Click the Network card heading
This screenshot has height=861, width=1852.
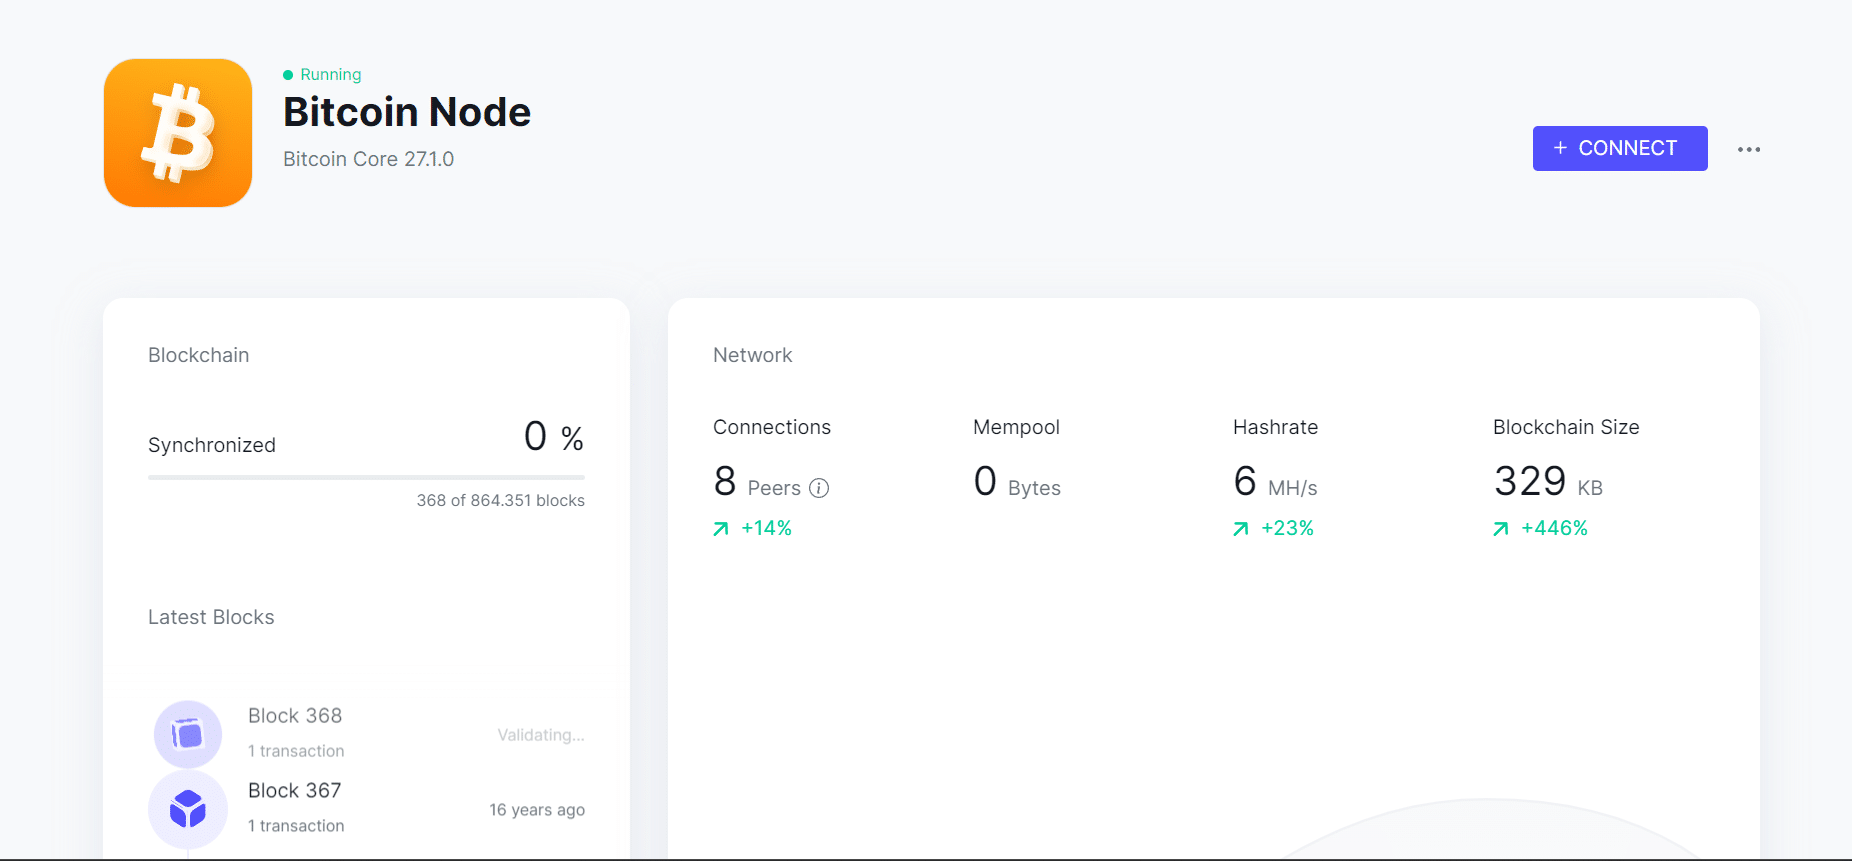753,355
